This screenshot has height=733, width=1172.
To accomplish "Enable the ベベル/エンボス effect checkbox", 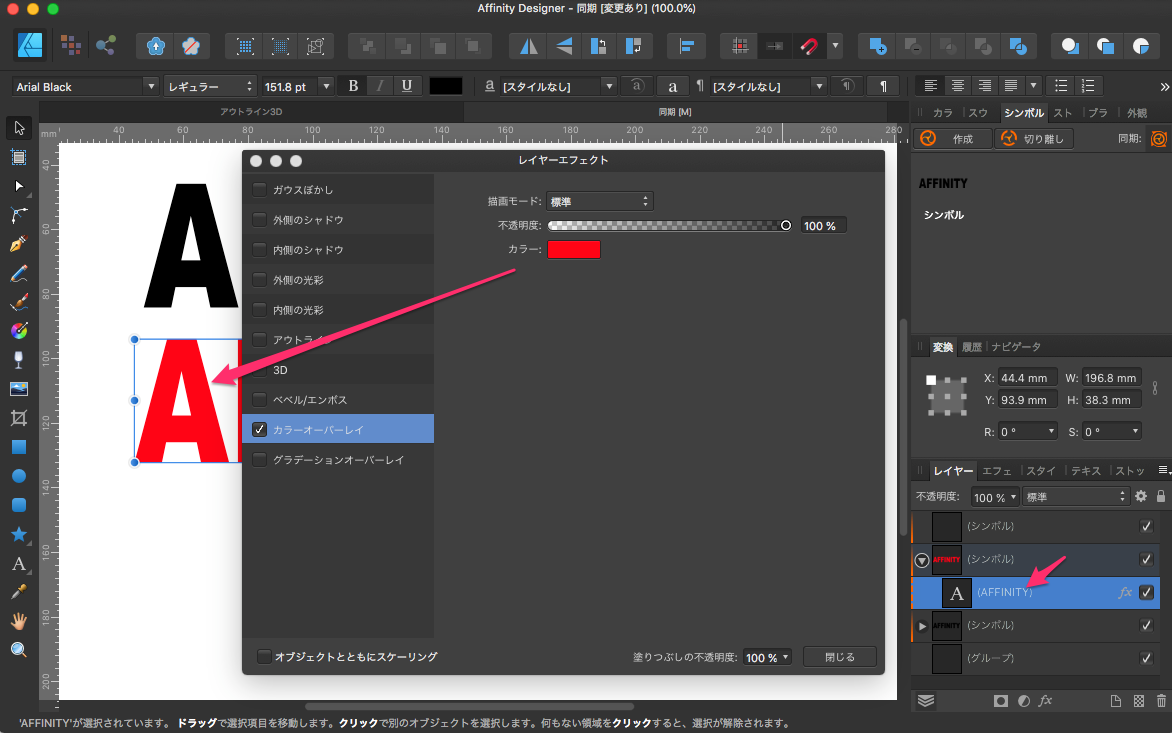I will tap(259, 399).
